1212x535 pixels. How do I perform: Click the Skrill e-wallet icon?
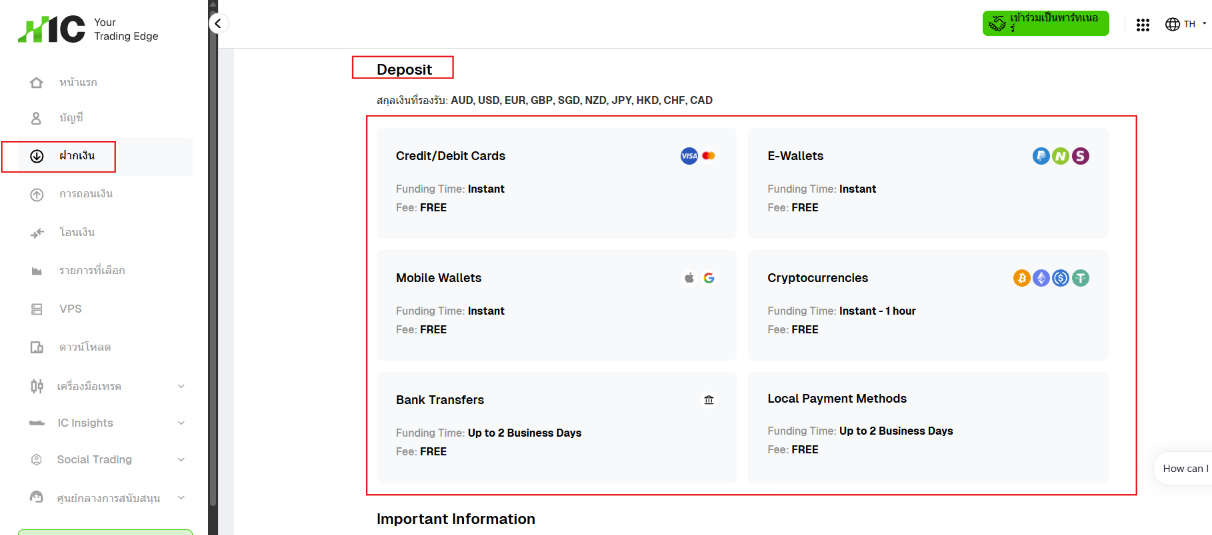(1080, 156)
